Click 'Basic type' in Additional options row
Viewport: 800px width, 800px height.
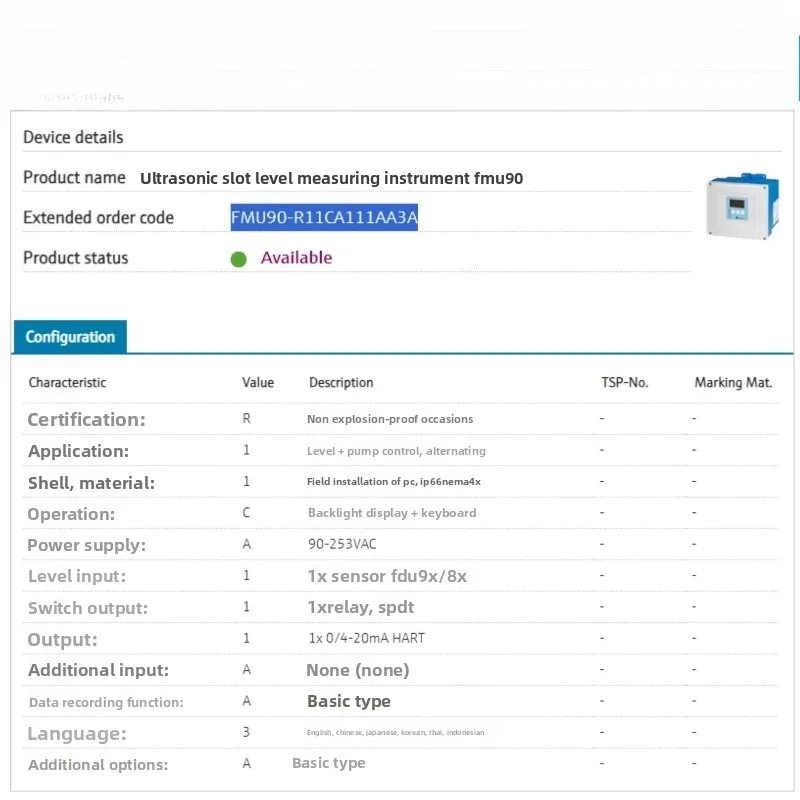point(329,763)
